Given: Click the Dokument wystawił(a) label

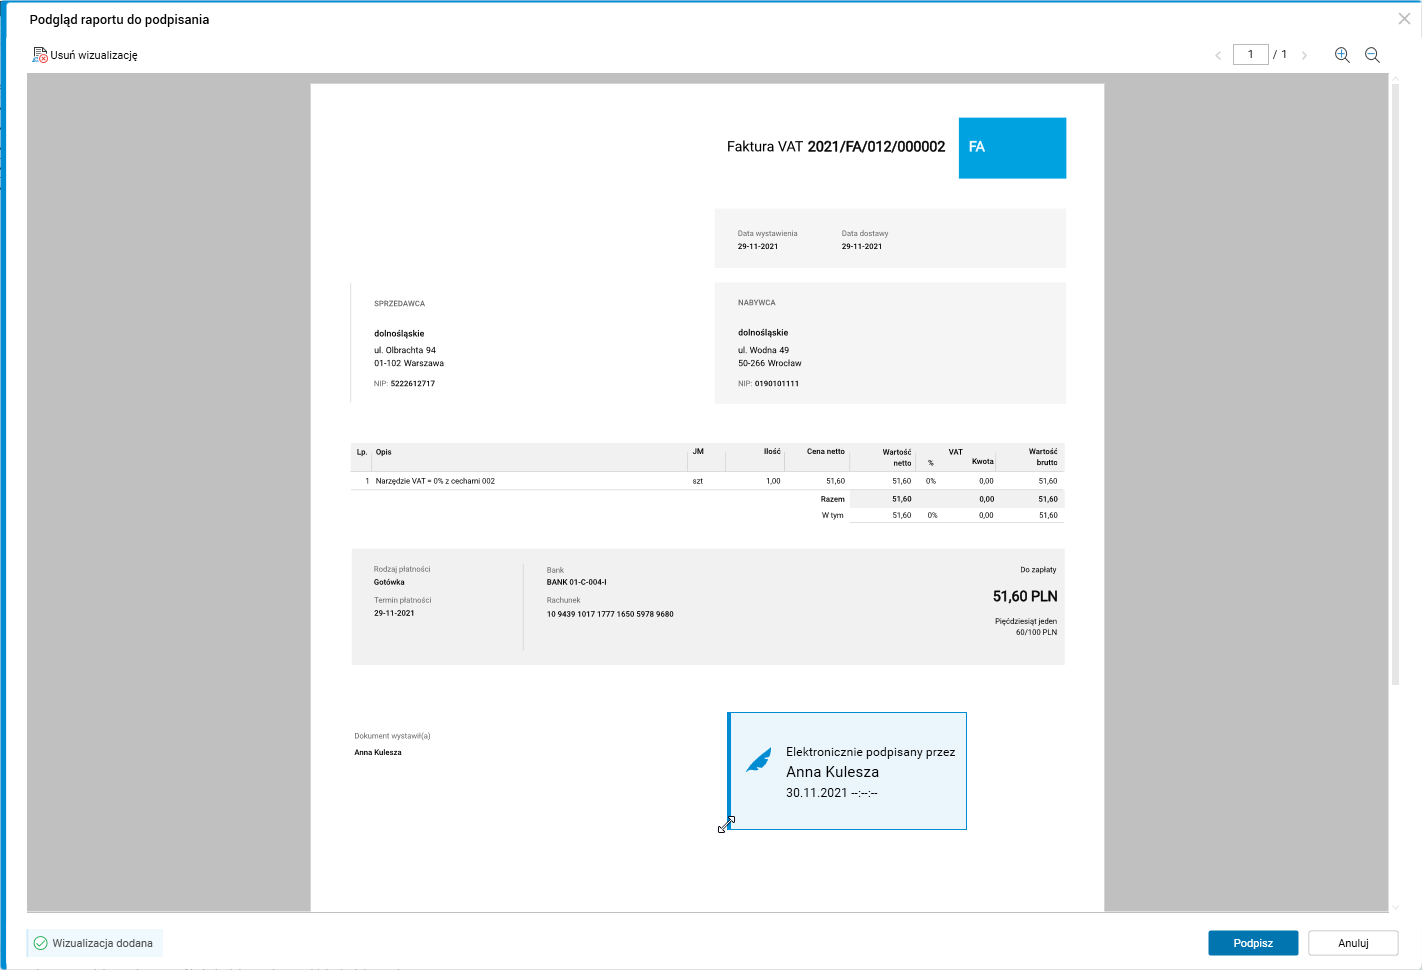Looking at the screenshot, I should pos(392,736).
